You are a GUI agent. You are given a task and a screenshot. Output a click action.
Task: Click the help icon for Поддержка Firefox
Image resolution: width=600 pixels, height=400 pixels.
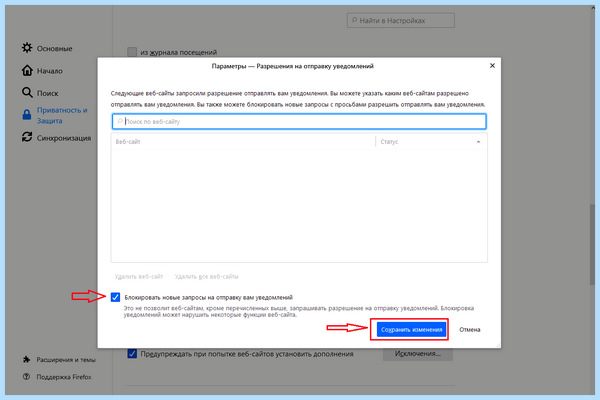click(x=26, y=377)
